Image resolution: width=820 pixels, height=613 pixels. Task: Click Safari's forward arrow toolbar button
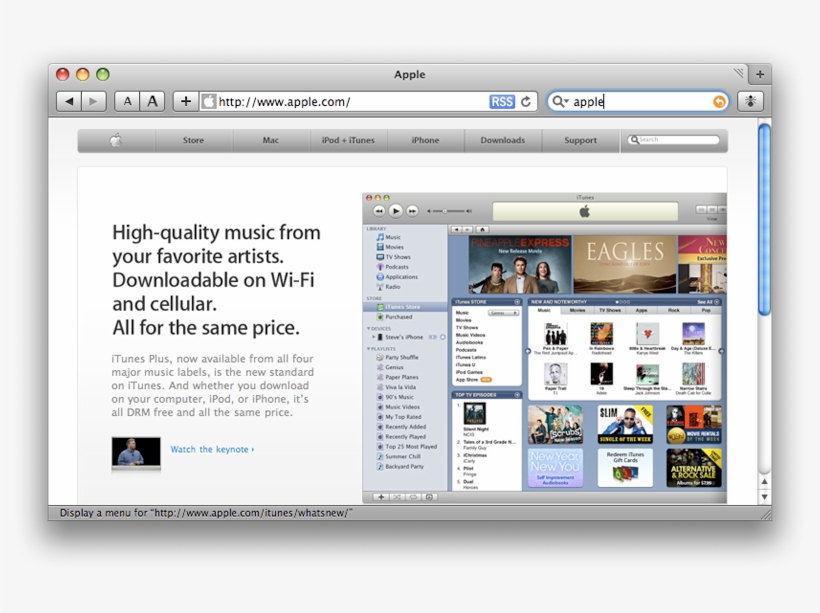(x=94, y=101)
